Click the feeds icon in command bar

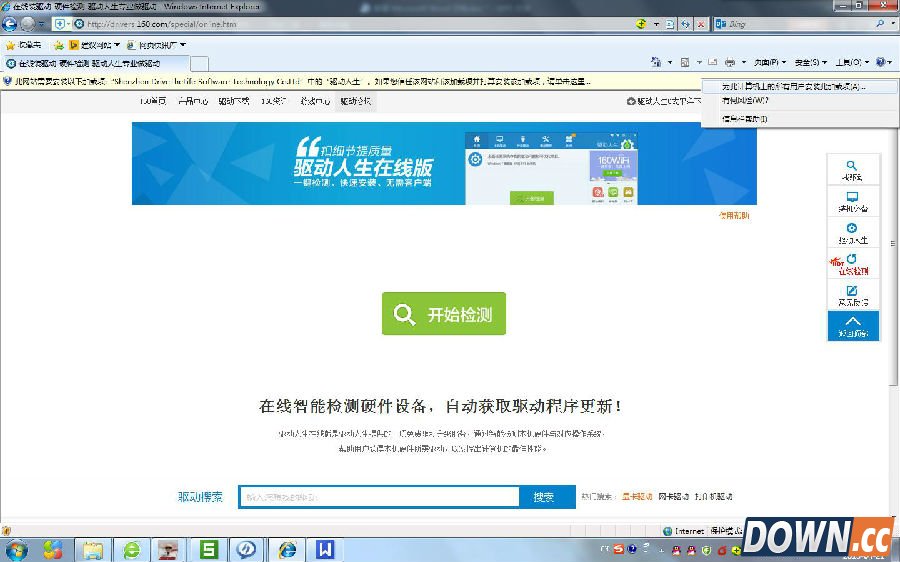[685, 62]
